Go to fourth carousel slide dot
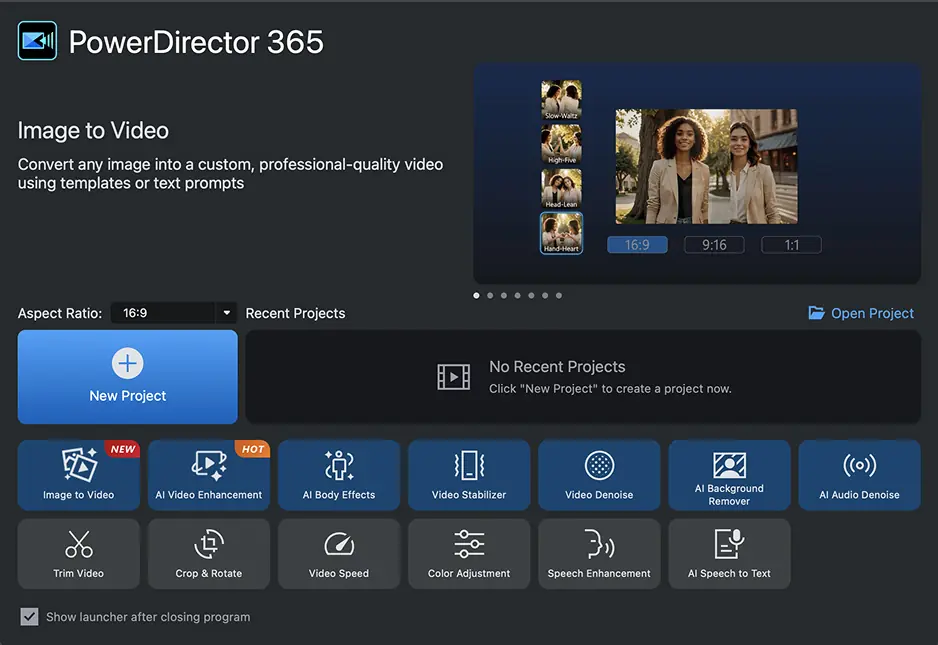The image size is (938, 645). click(517, 296)
